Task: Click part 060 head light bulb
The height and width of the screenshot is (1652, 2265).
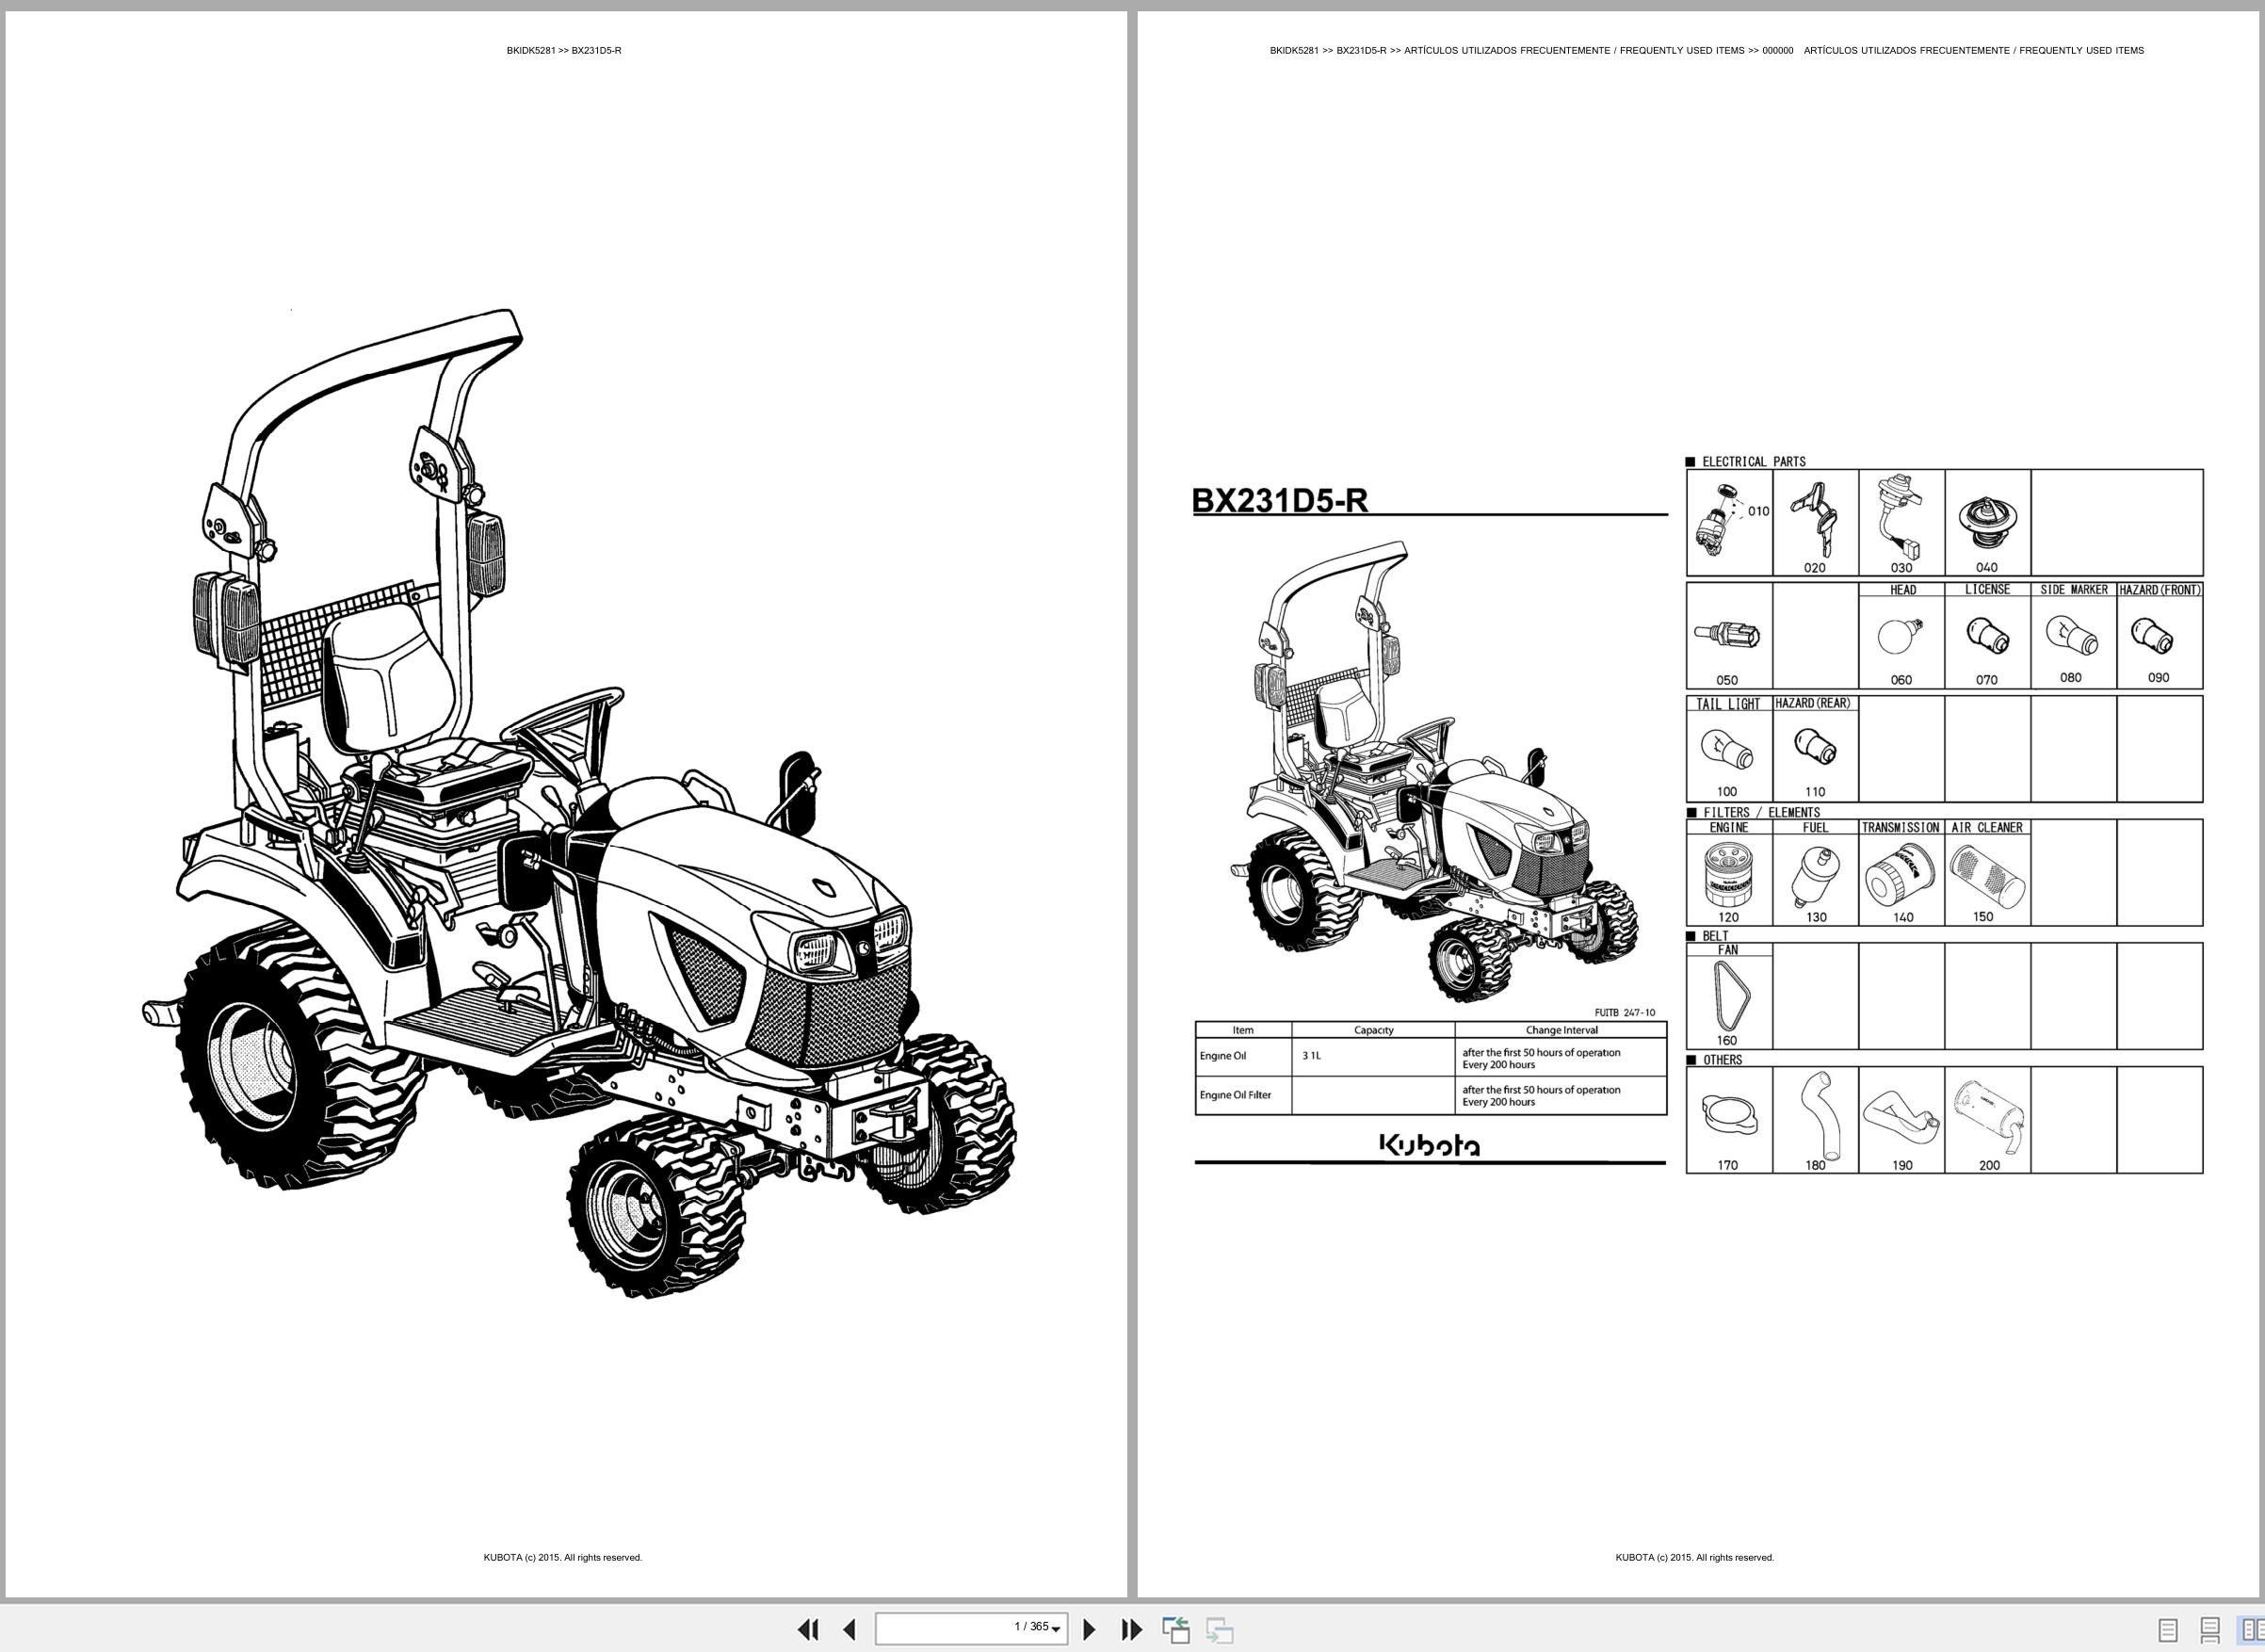Action: [1900, 634]
